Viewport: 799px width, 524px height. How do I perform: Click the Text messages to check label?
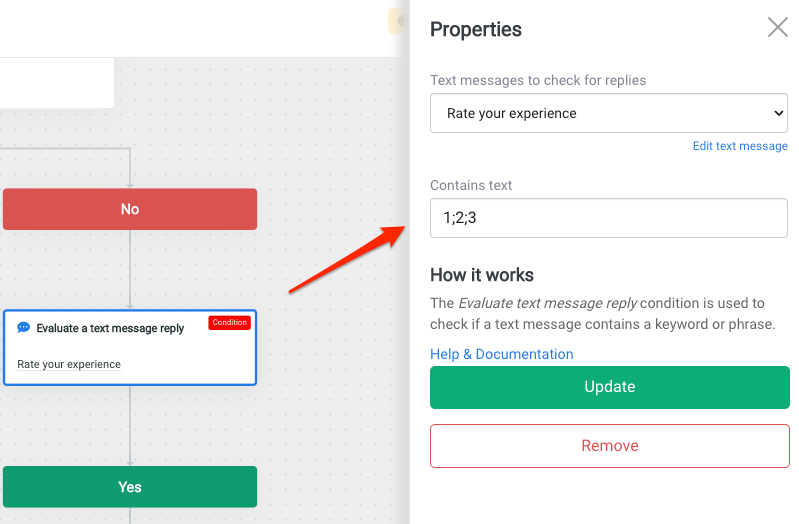(538, 81)
